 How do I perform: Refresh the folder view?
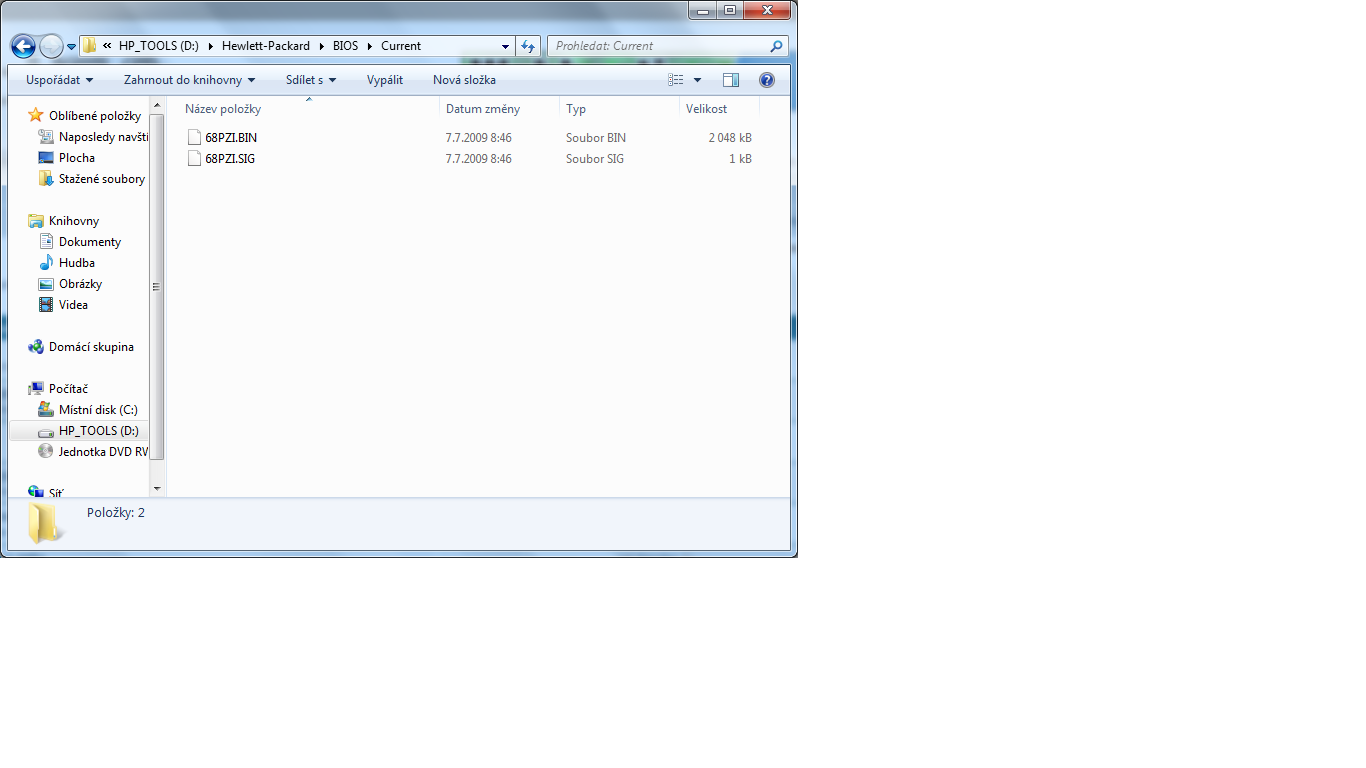(528, 46)
